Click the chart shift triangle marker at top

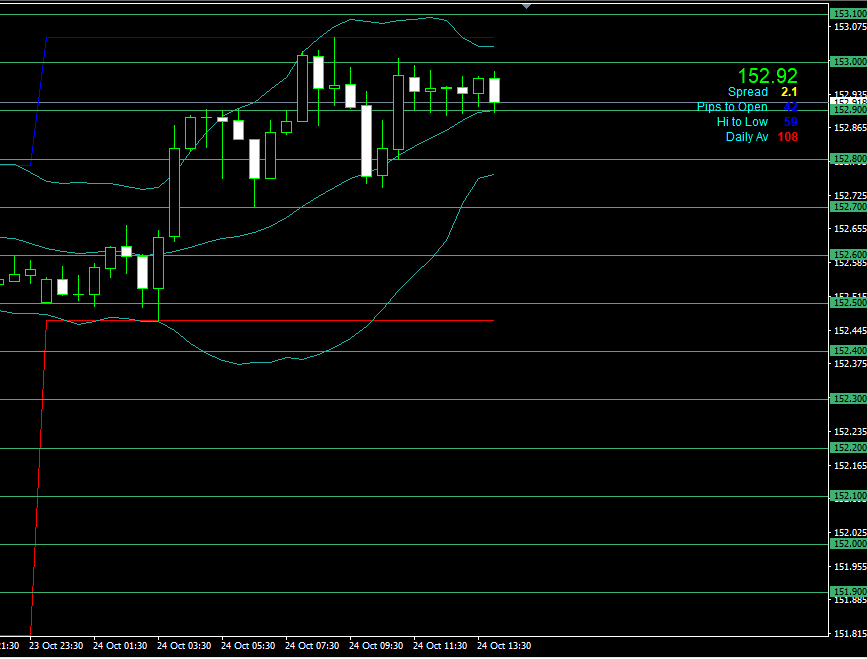527,6
